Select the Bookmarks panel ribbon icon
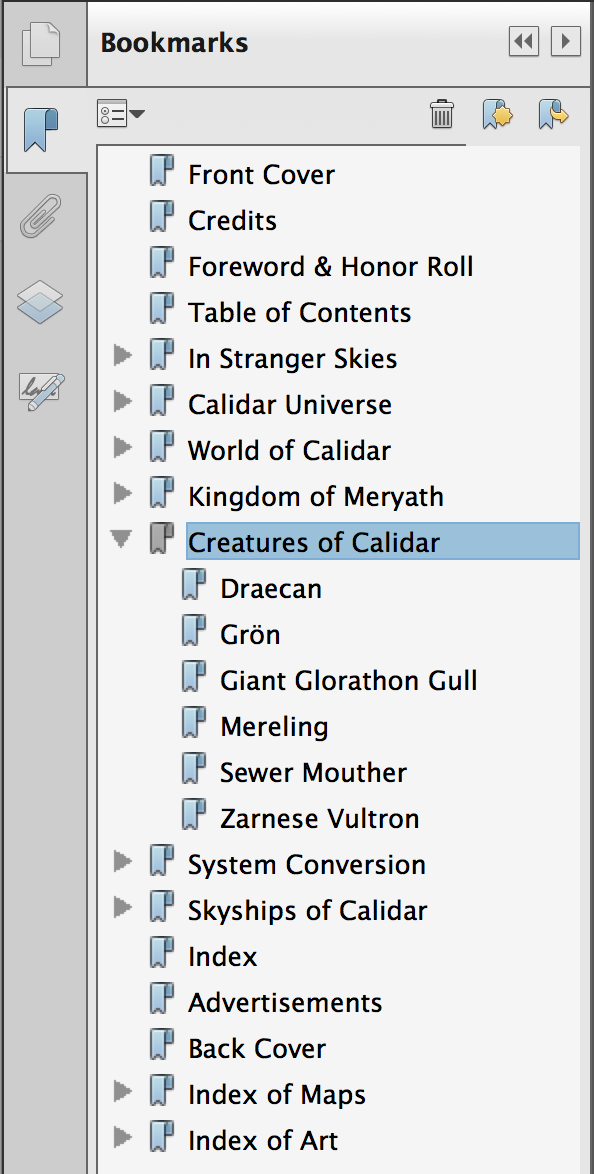 click(x=40, y=130)
